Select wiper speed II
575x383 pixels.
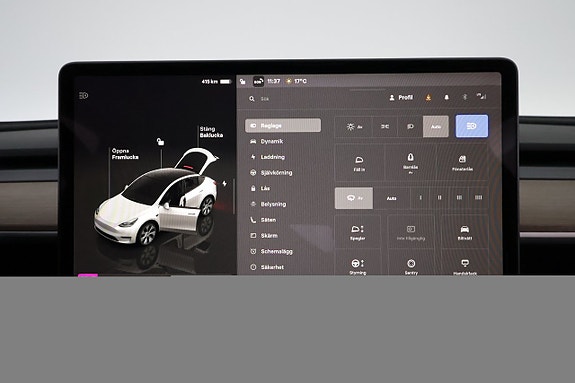[439, 198]
